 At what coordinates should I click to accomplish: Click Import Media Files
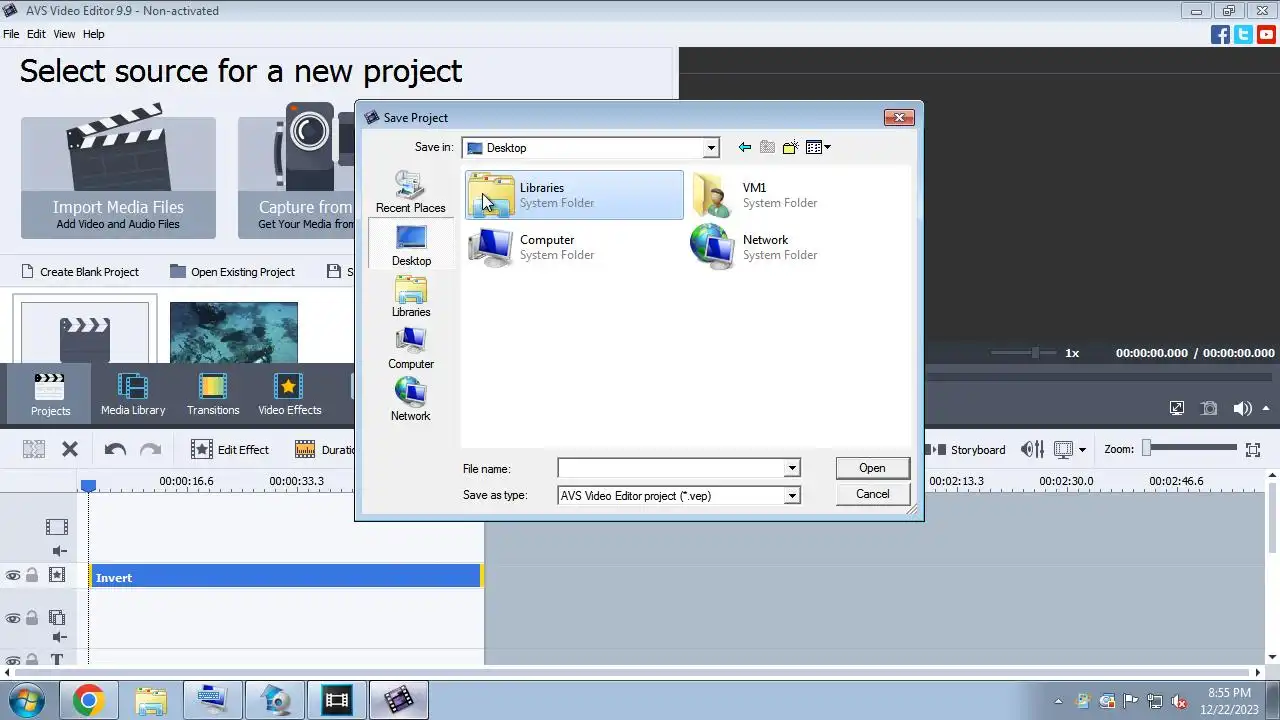[x=118, y=177]
